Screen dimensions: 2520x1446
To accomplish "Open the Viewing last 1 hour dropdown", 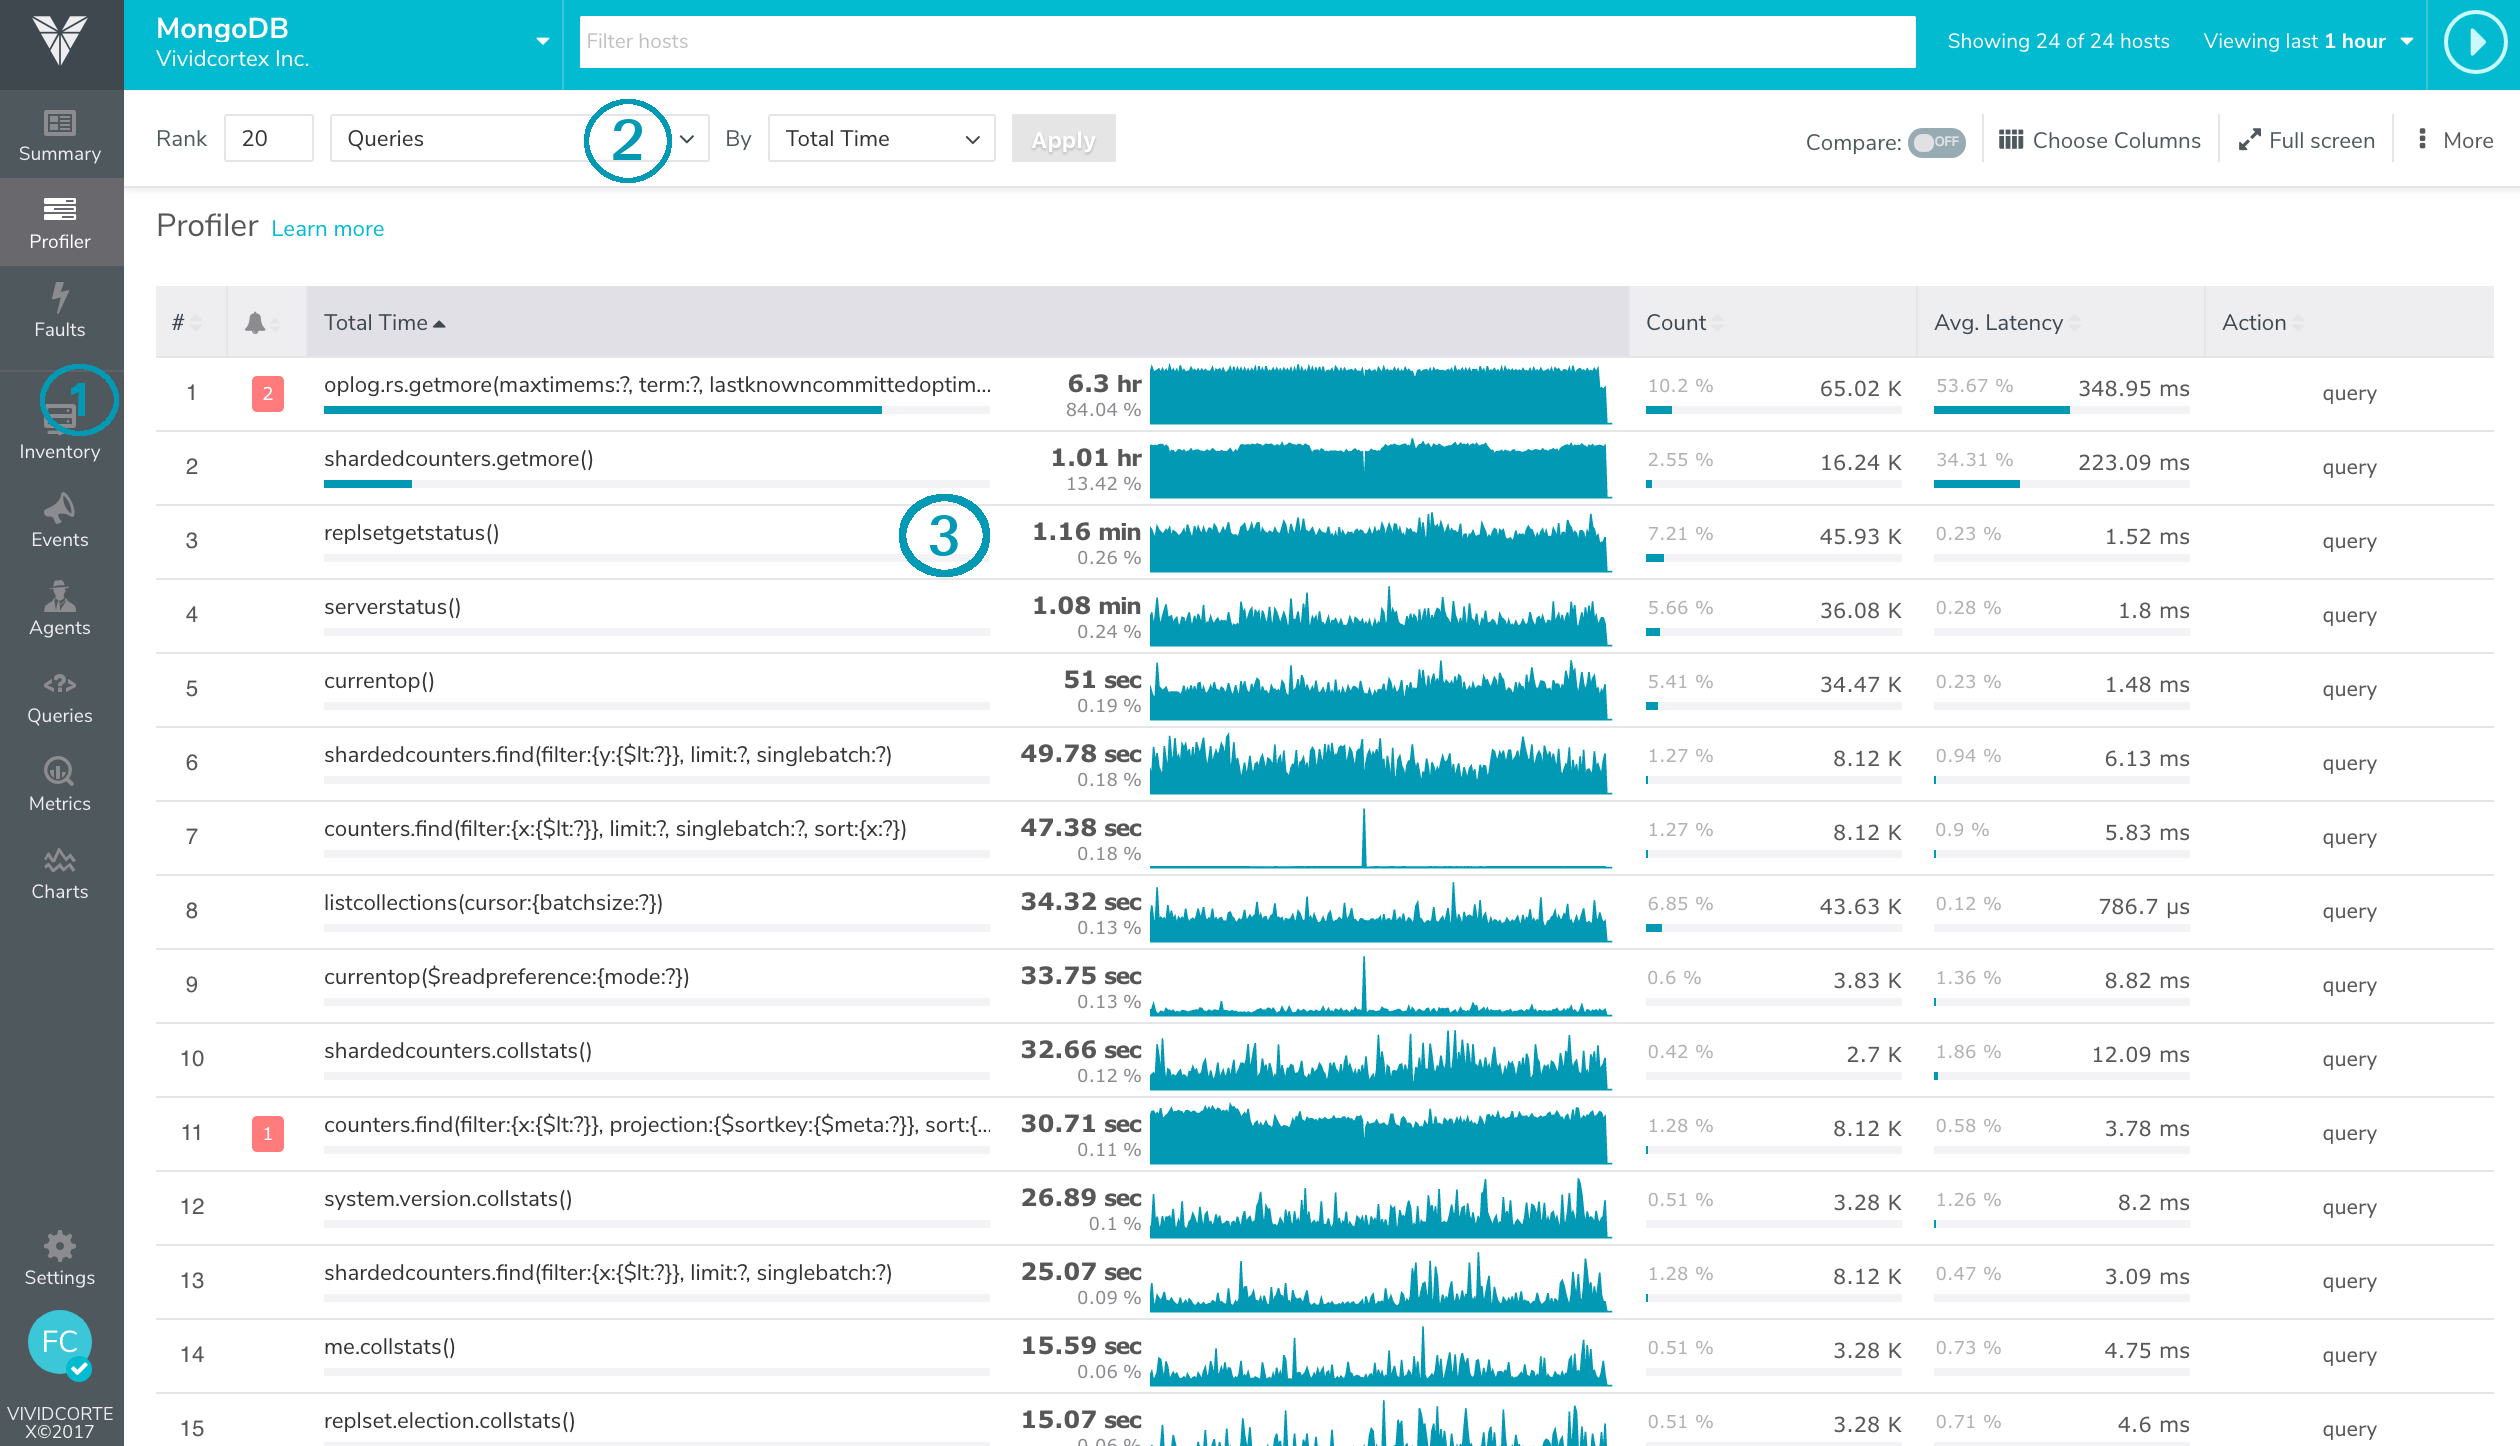I will point(2308,42).
